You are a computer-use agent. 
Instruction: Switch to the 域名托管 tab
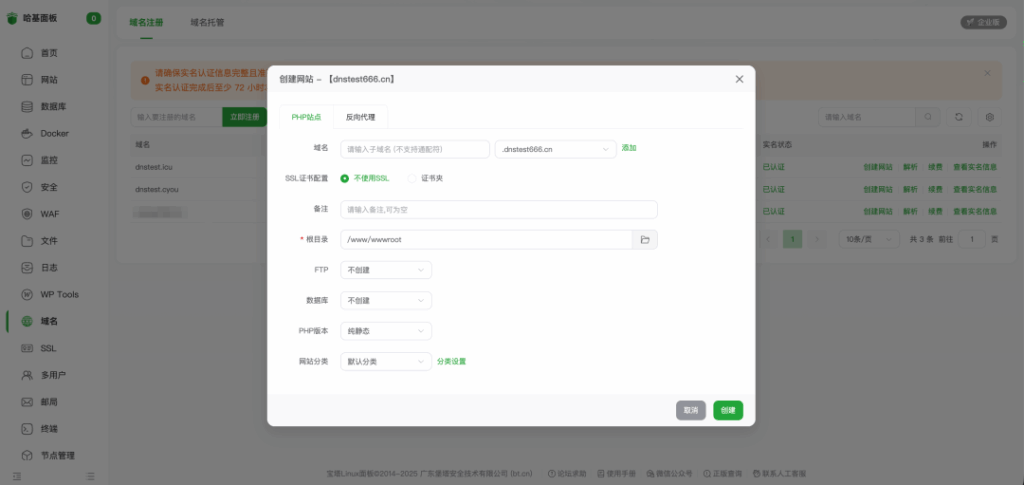[x=207, y=22]
